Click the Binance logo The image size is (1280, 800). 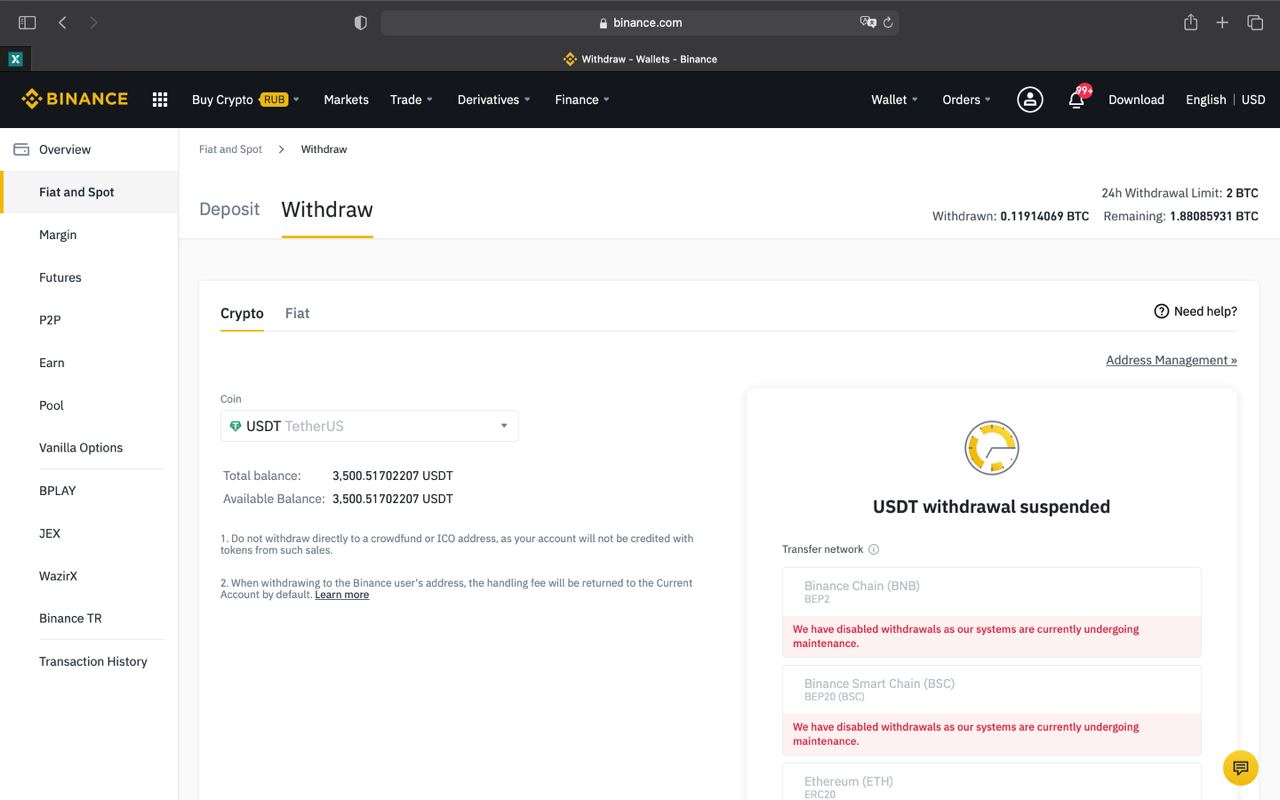coord(75,99)
